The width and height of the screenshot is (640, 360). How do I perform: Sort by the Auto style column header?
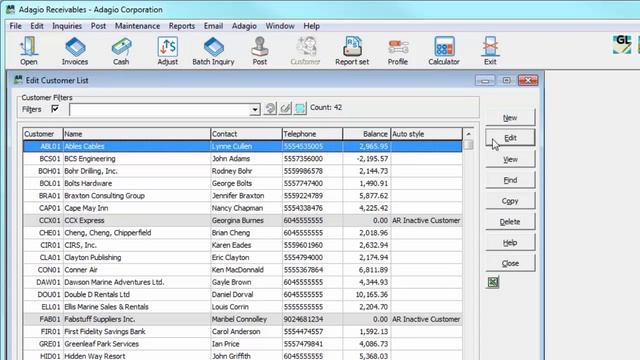427,134
